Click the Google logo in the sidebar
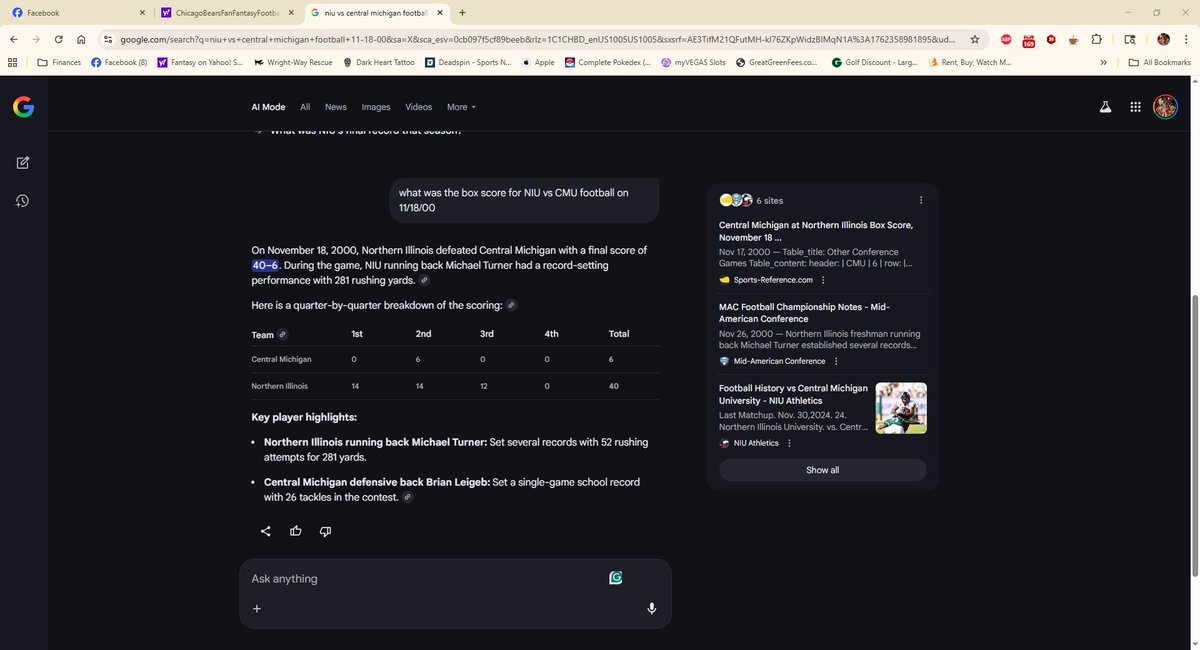Viewport: 1200px width, 650px height. tap(23, 107)
